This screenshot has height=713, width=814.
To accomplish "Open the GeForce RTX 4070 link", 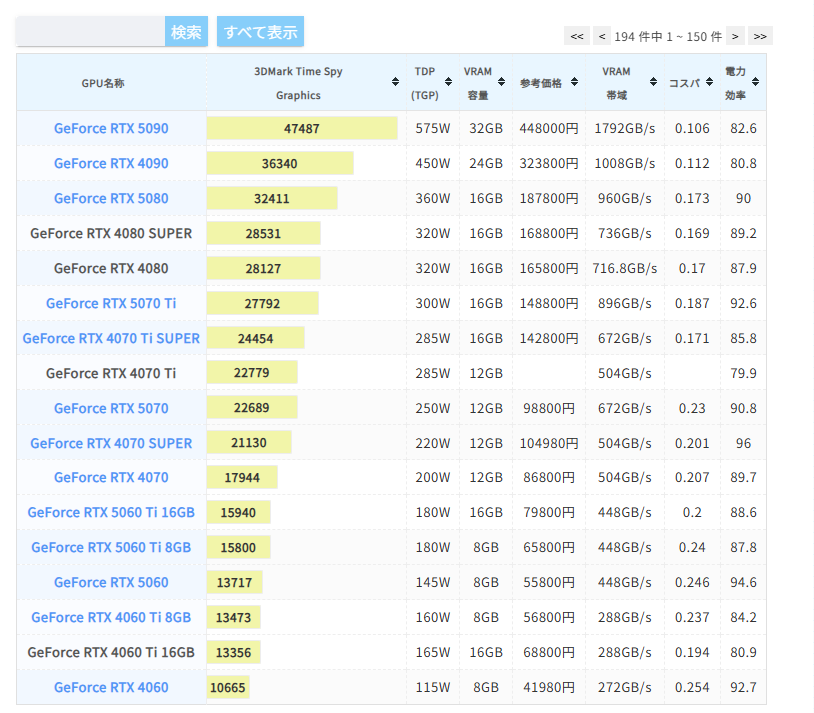I will [x=111, y=477].
